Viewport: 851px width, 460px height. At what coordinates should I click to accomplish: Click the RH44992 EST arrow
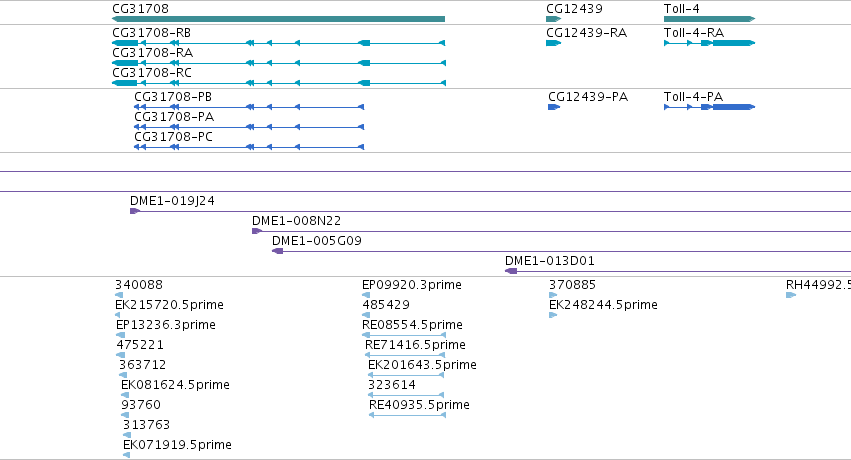(791, 295)
